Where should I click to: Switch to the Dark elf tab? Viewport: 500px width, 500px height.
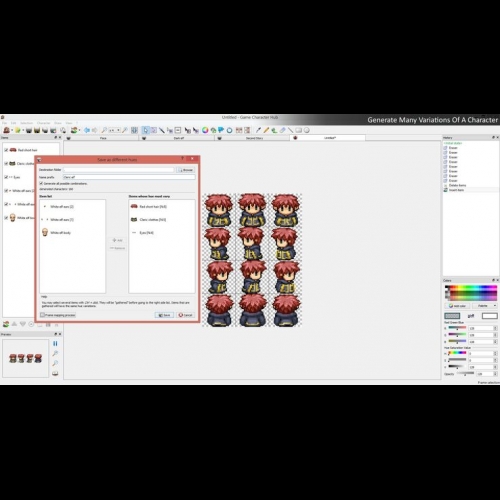179,138
